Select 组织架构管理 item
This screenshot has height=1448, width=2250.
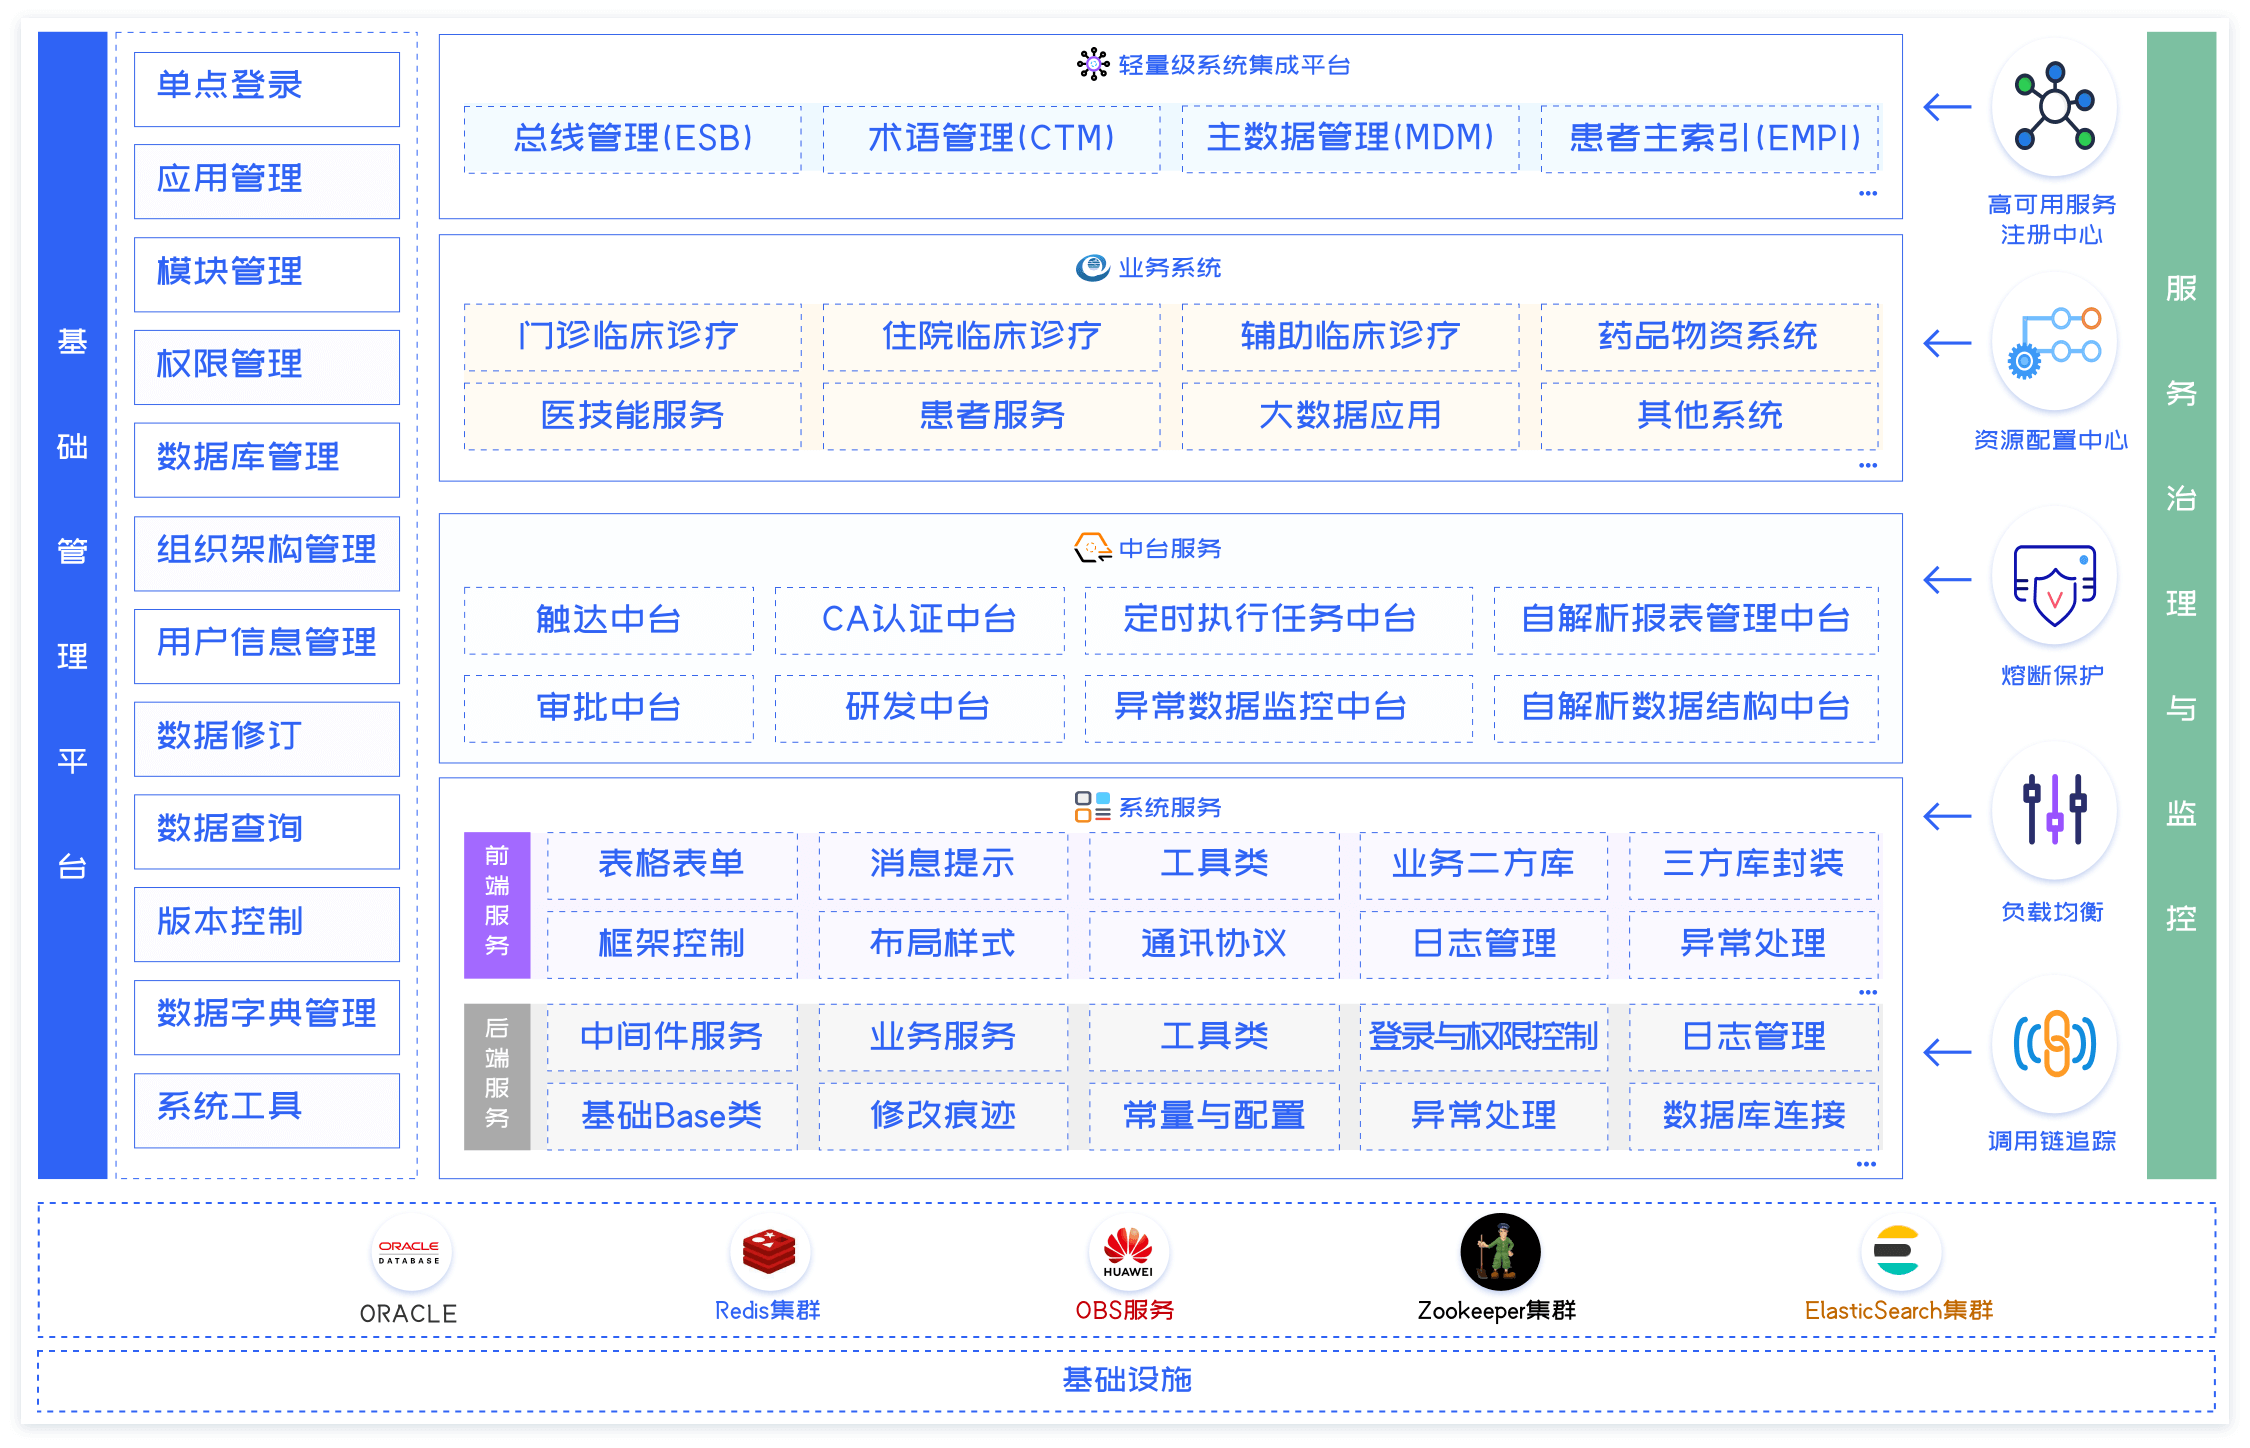click(267, 553)
